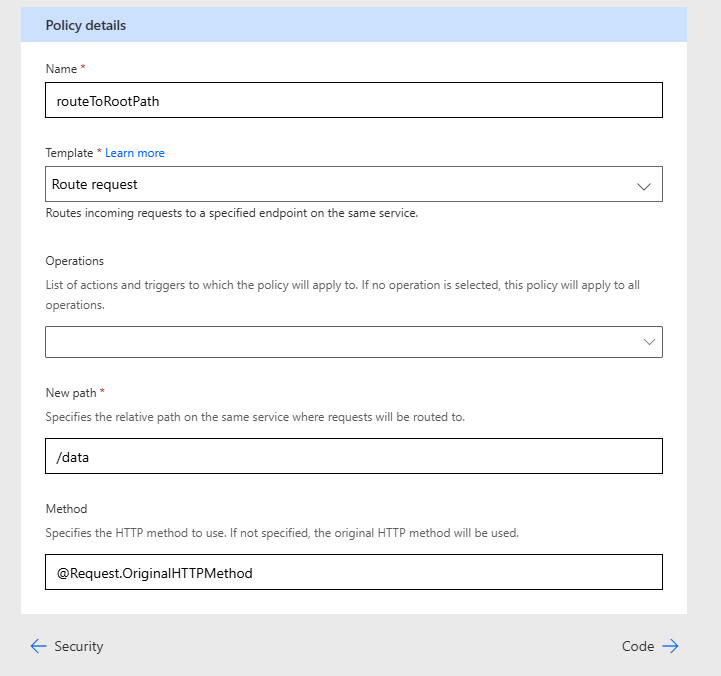Click the right arrow icon beside Code
The image size is (721, 676).
(670, 646)
